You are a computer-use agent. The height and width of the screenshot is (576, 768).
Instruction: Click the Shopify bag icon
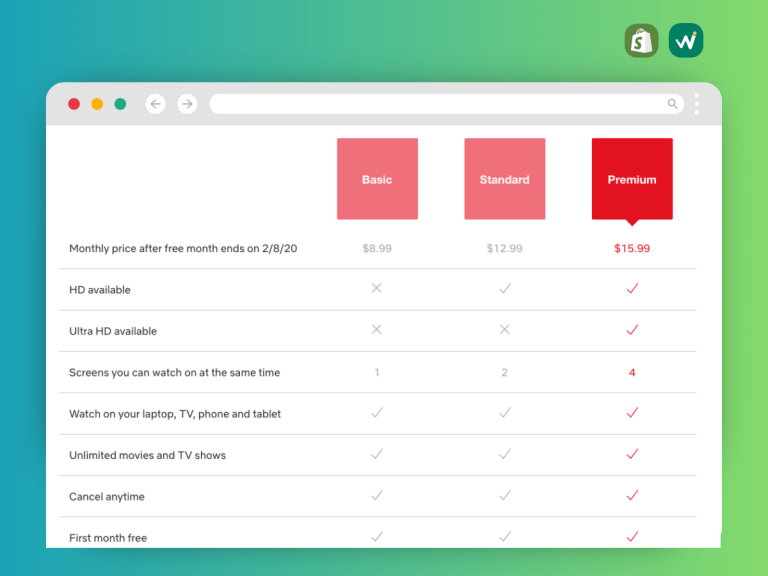coord(642,41)
